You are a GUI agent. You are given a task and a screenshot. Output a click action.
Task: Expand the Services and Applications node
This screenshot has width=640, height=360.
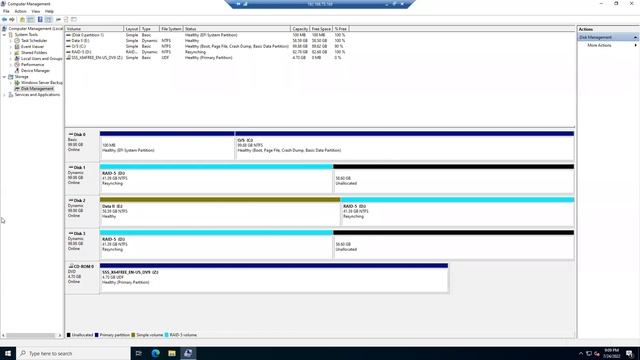coord(4,95)
